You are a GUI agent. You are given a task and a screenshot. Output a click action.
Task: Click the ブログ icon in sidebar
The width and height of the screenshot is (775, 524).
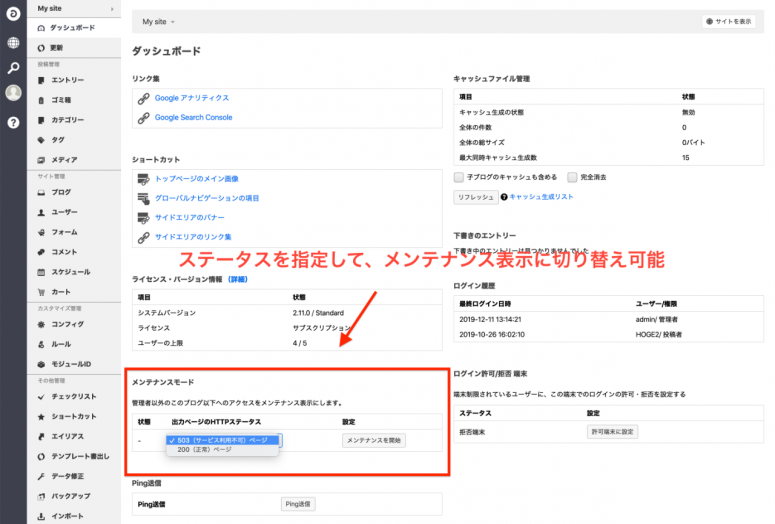42,192
